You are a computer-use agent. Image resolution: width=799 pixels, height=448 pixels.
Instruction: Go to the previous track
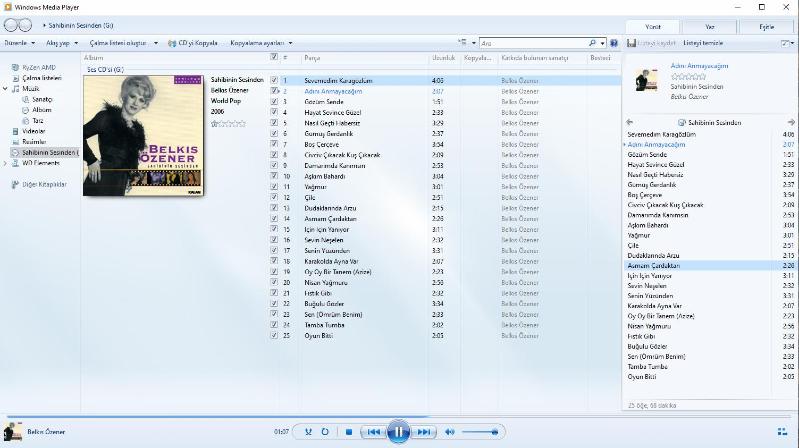(x=373, y=432)
